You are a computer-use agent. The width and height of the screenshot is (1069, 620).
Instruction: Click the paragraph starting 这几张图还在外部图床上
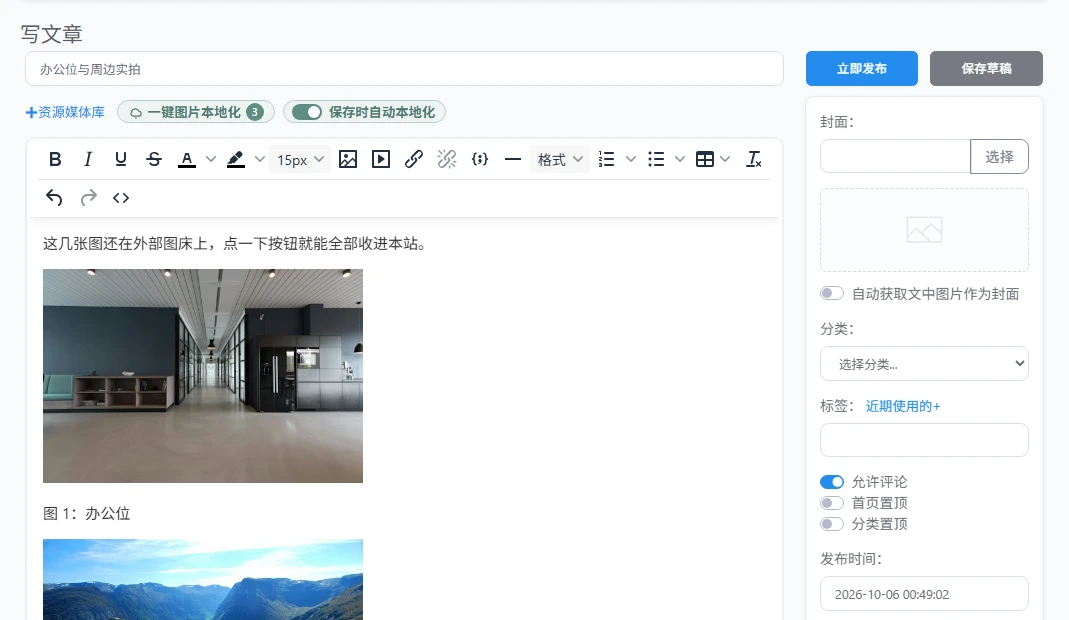[237, 243]
